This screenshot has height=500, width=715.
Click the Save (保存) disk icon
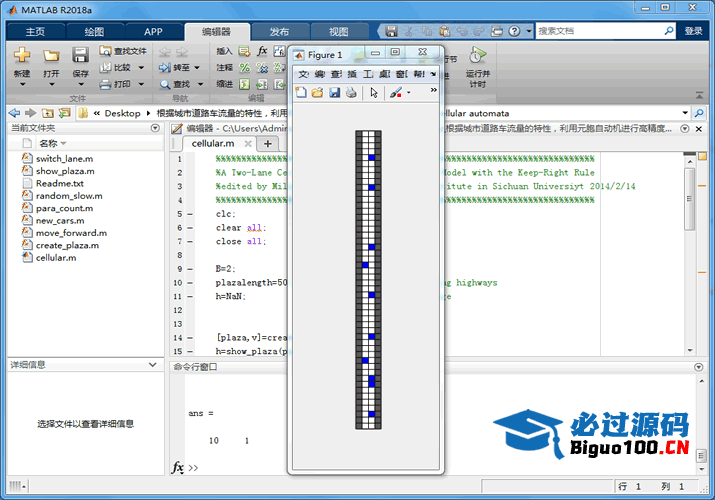[80, 56]
